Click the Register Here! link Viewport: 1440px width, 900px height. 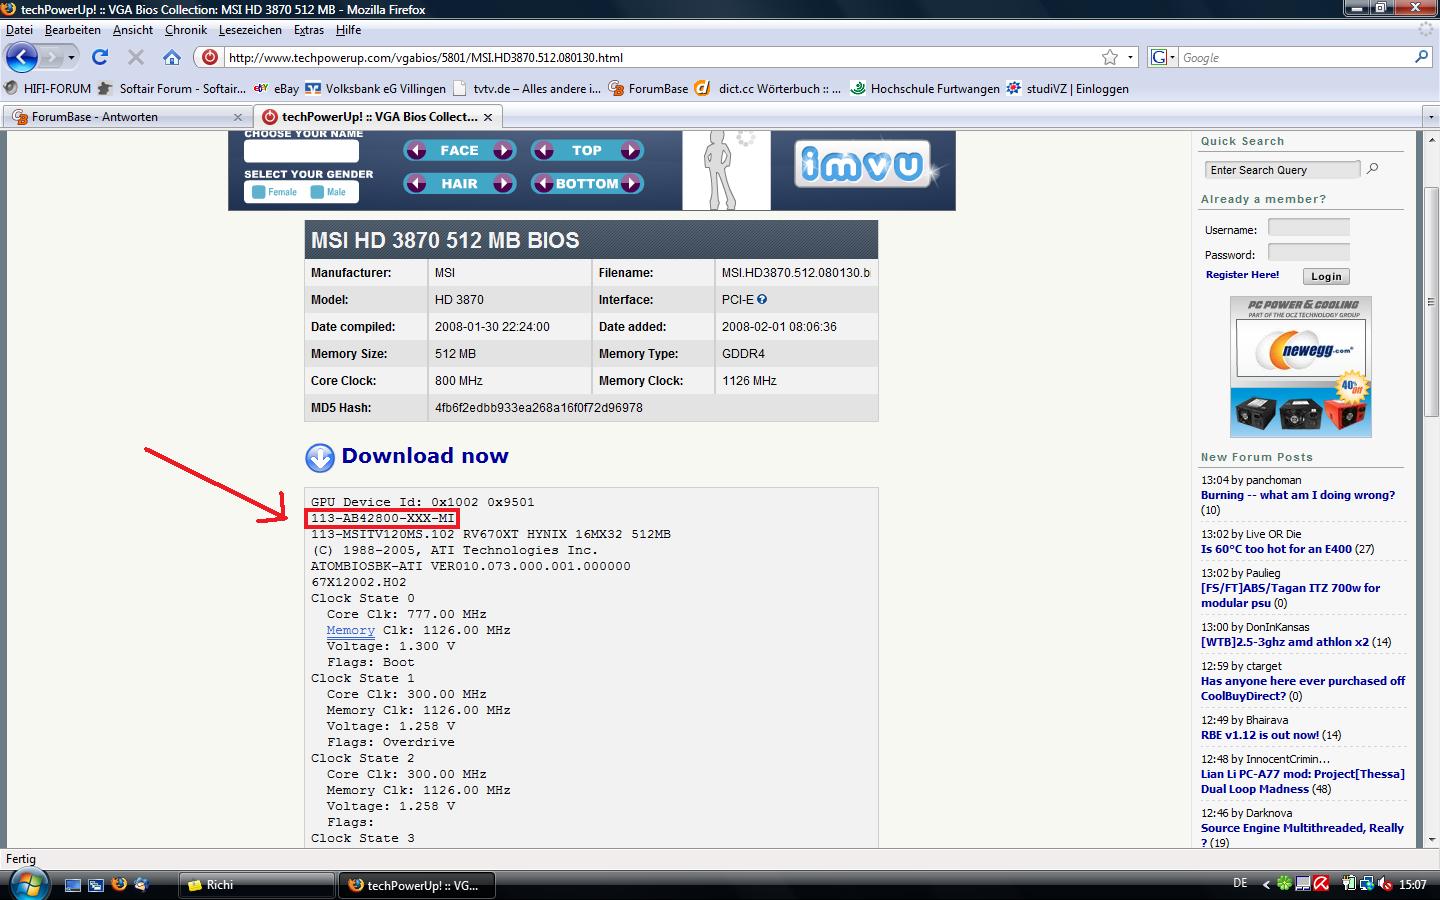[x=1242, y=274]
